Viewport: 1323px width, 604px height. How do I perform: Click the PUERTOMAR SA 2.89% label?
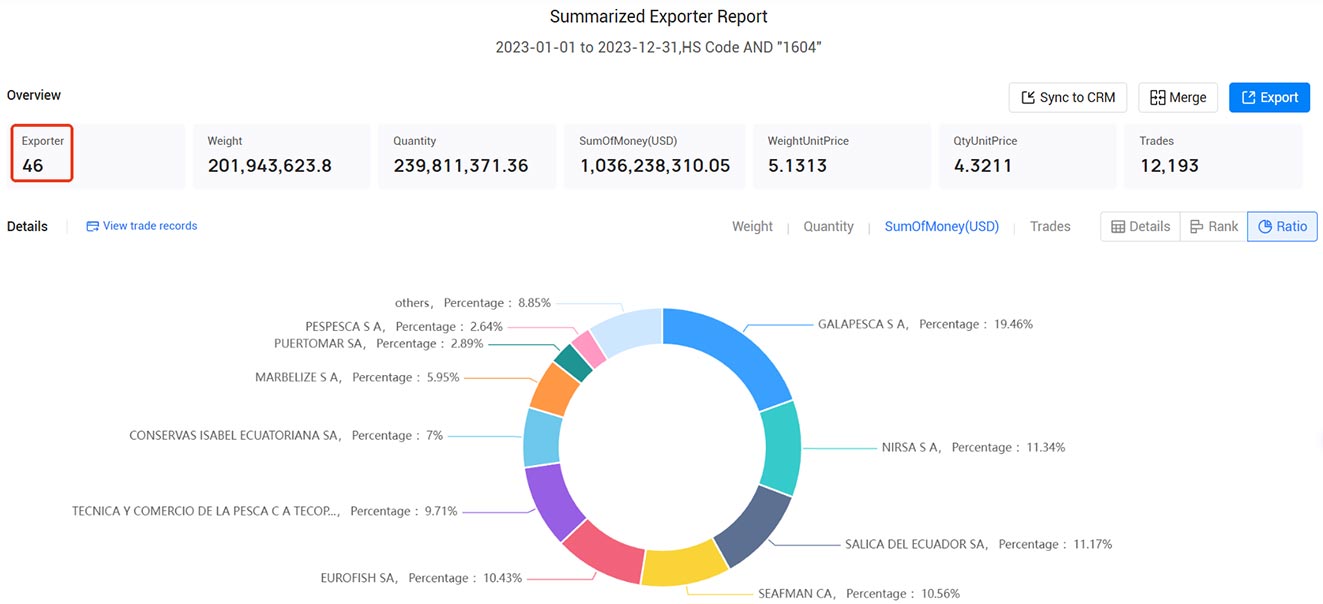tap(378, 343)
